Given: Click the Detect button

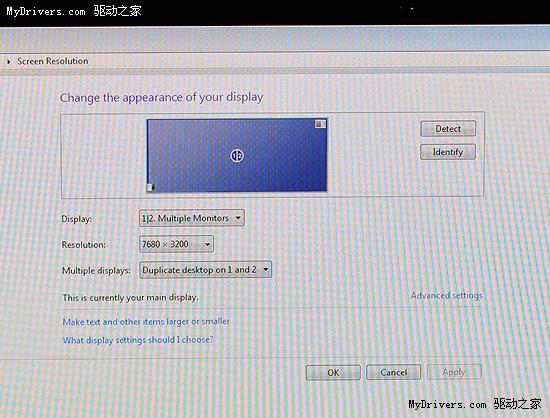Looking at the screenshot, I should point(448,129).
